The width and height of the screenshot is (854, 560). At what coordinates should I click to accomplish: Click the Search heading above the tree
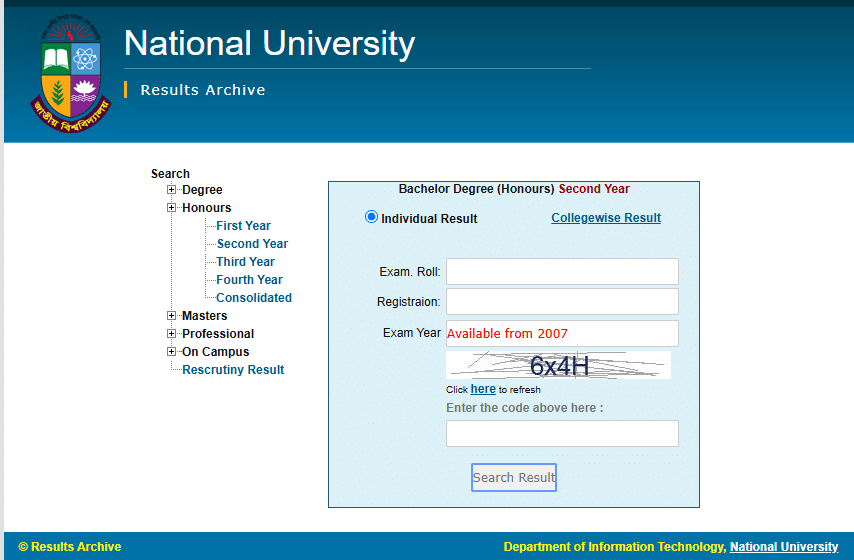tap(170, 174)
